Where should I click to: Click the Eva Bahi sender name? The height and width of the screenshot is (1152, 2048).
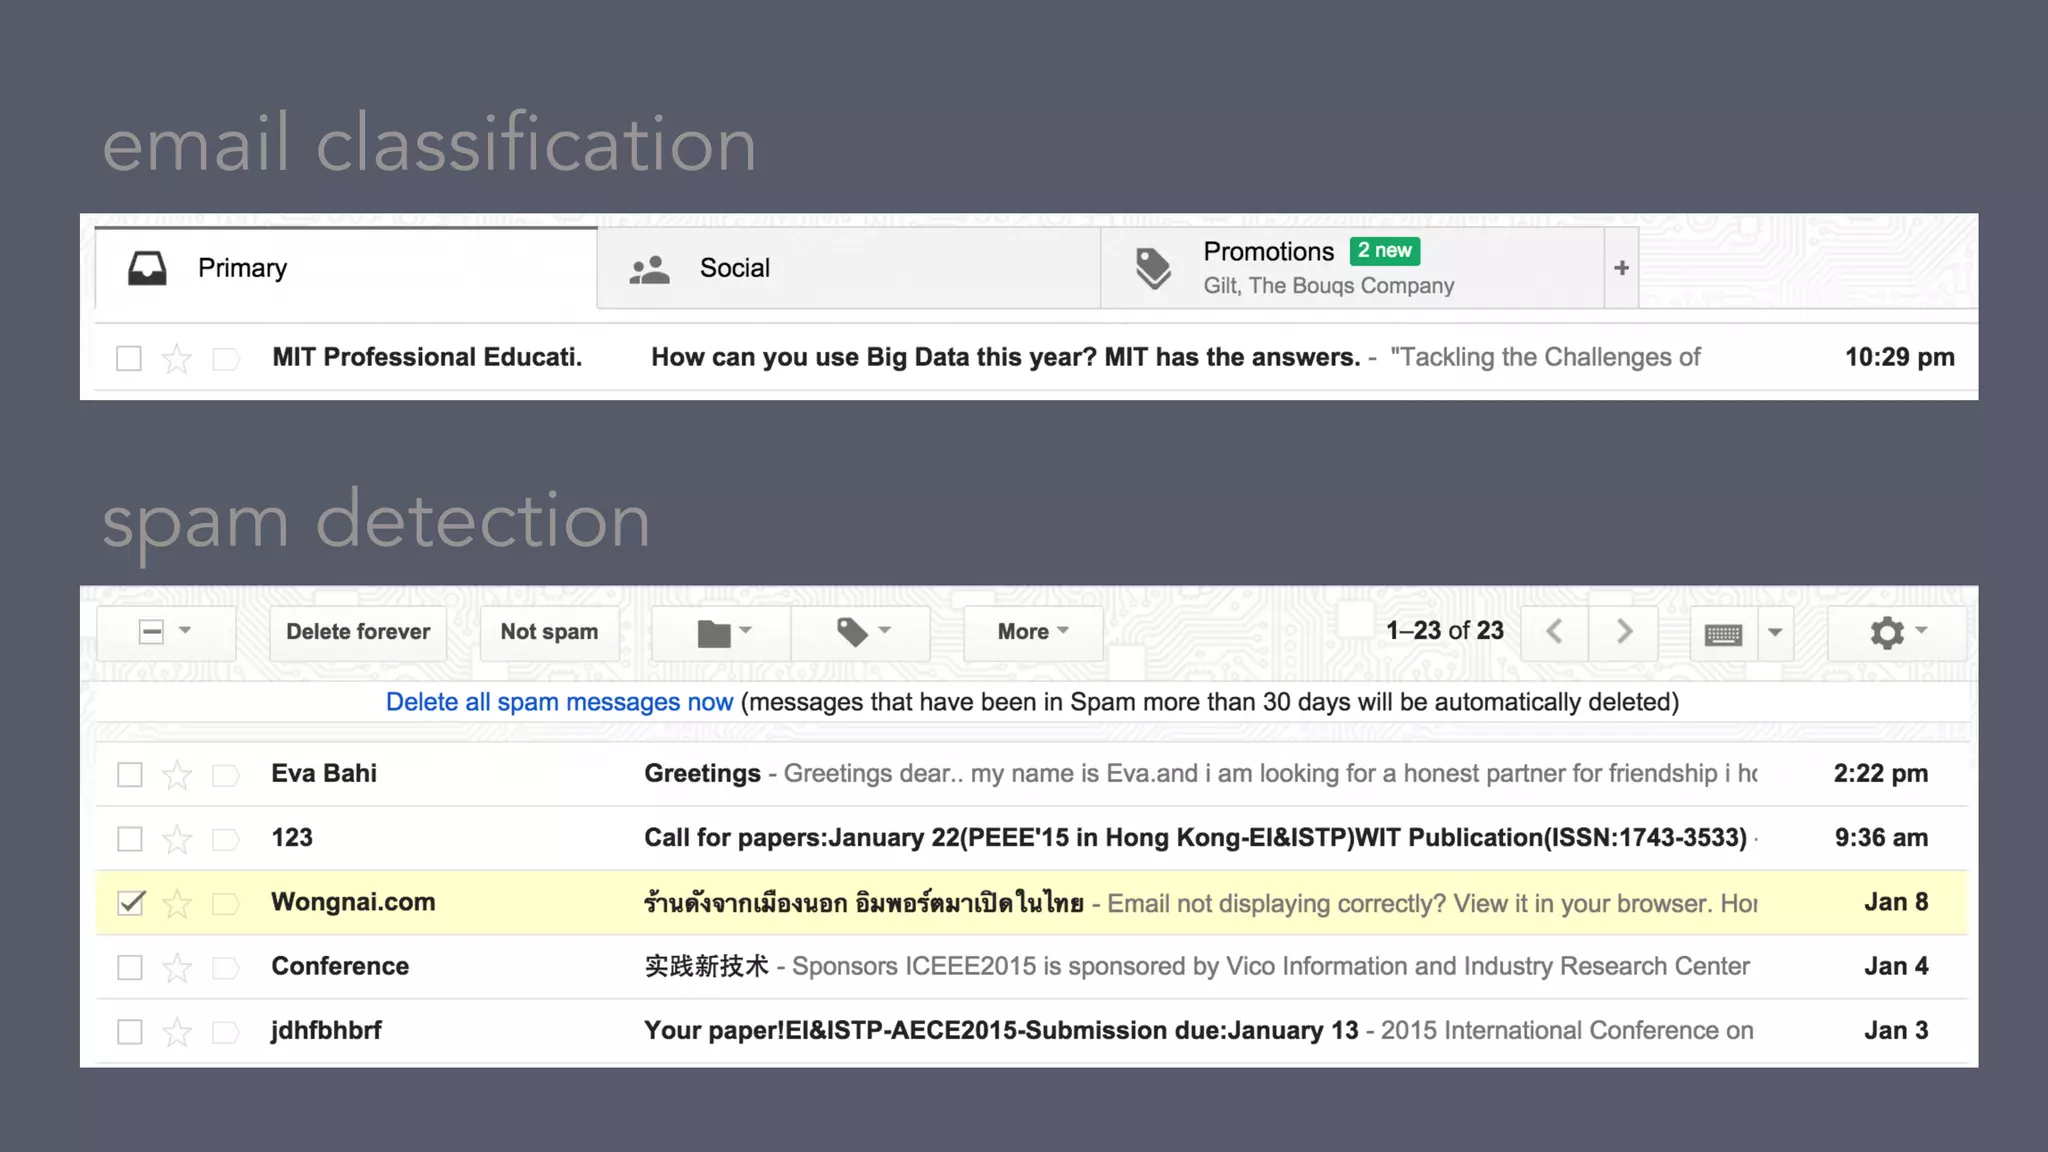(324, 773)
